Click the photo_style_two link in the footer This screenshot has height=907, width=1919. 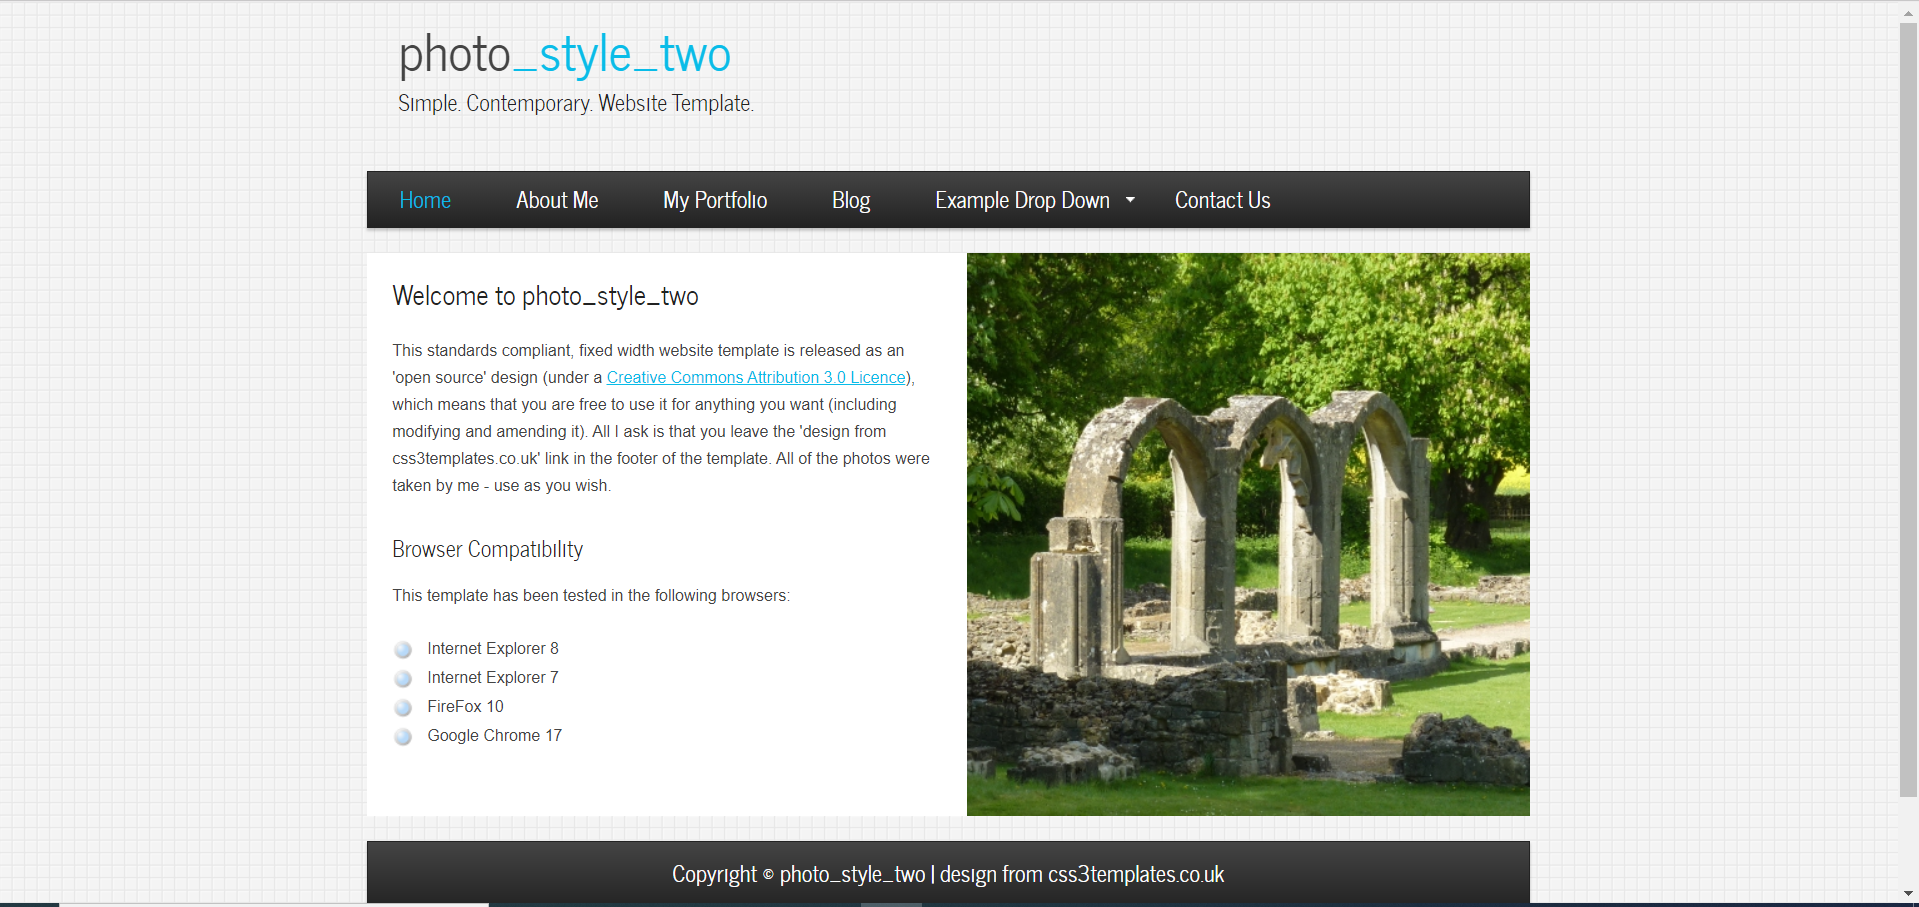click(x=852, y=874)
